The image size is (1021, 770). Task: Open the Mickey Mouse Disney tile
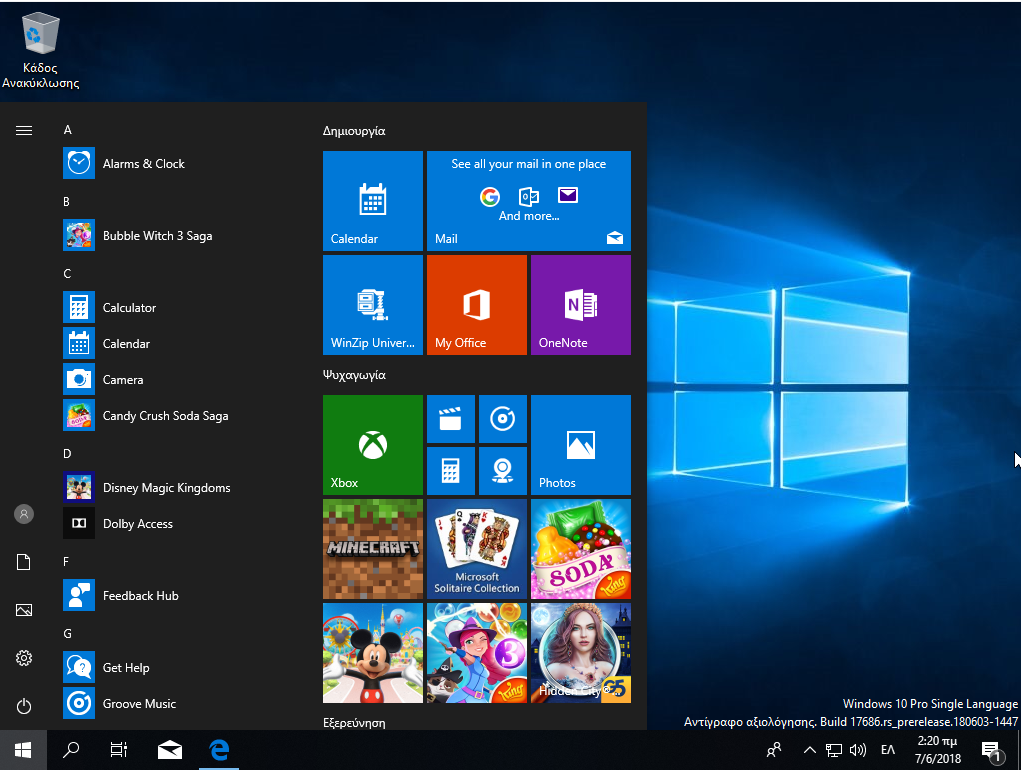(x=372, y=653)
